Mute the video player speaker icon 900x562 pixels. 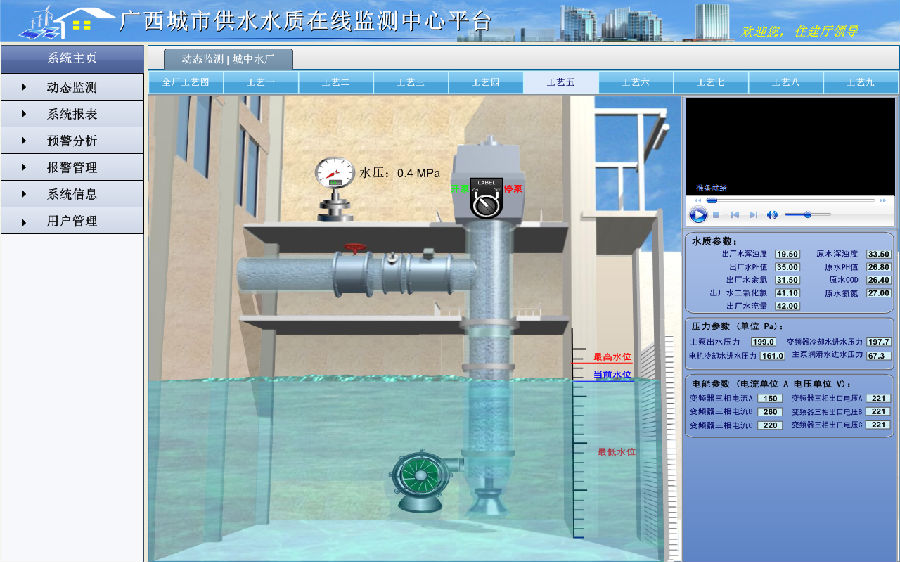tap(772, 215)
